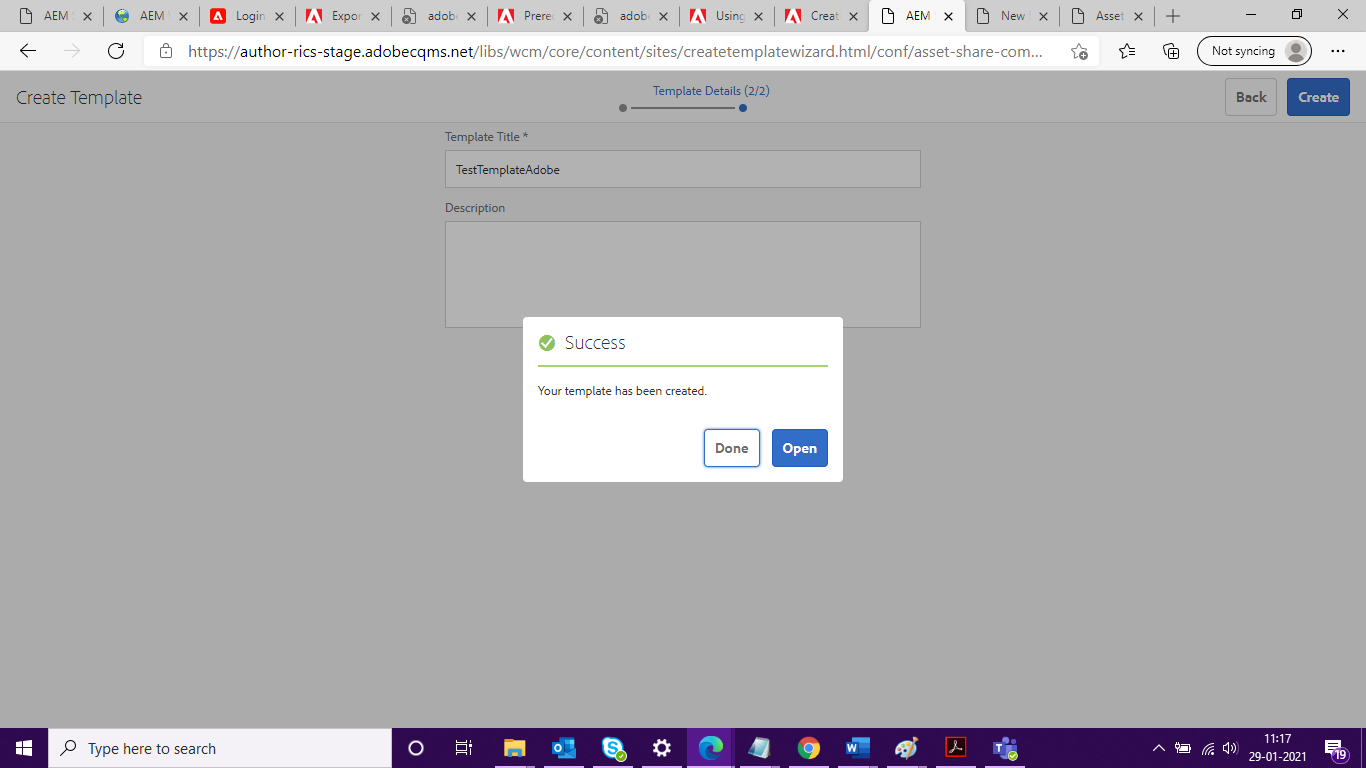Click Open in the Success dialog
1366x768 pixels.
coord(799,448)
